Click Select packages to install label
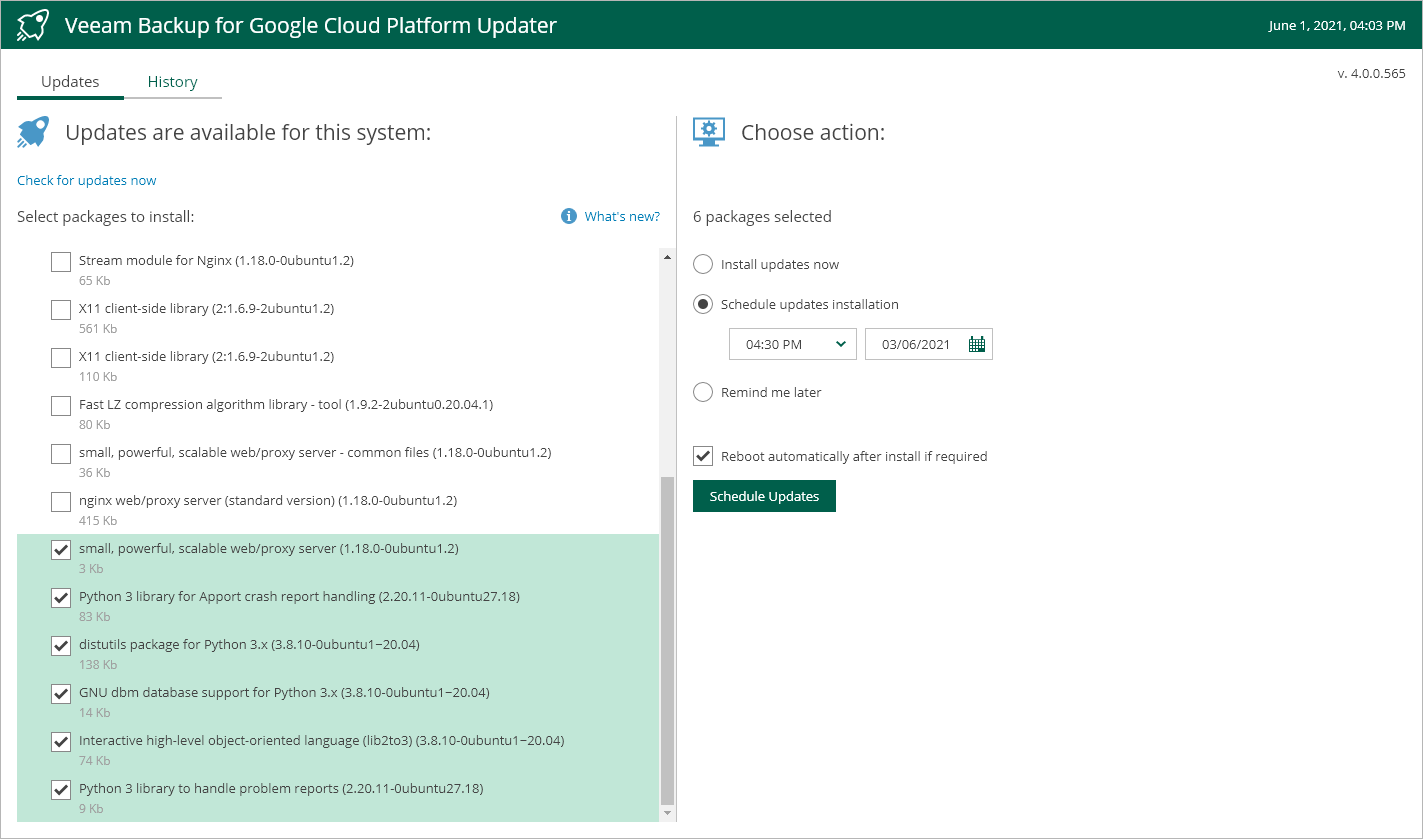Screen dimensions: 1423x839 pyautogui.click(x=106, y=216)
